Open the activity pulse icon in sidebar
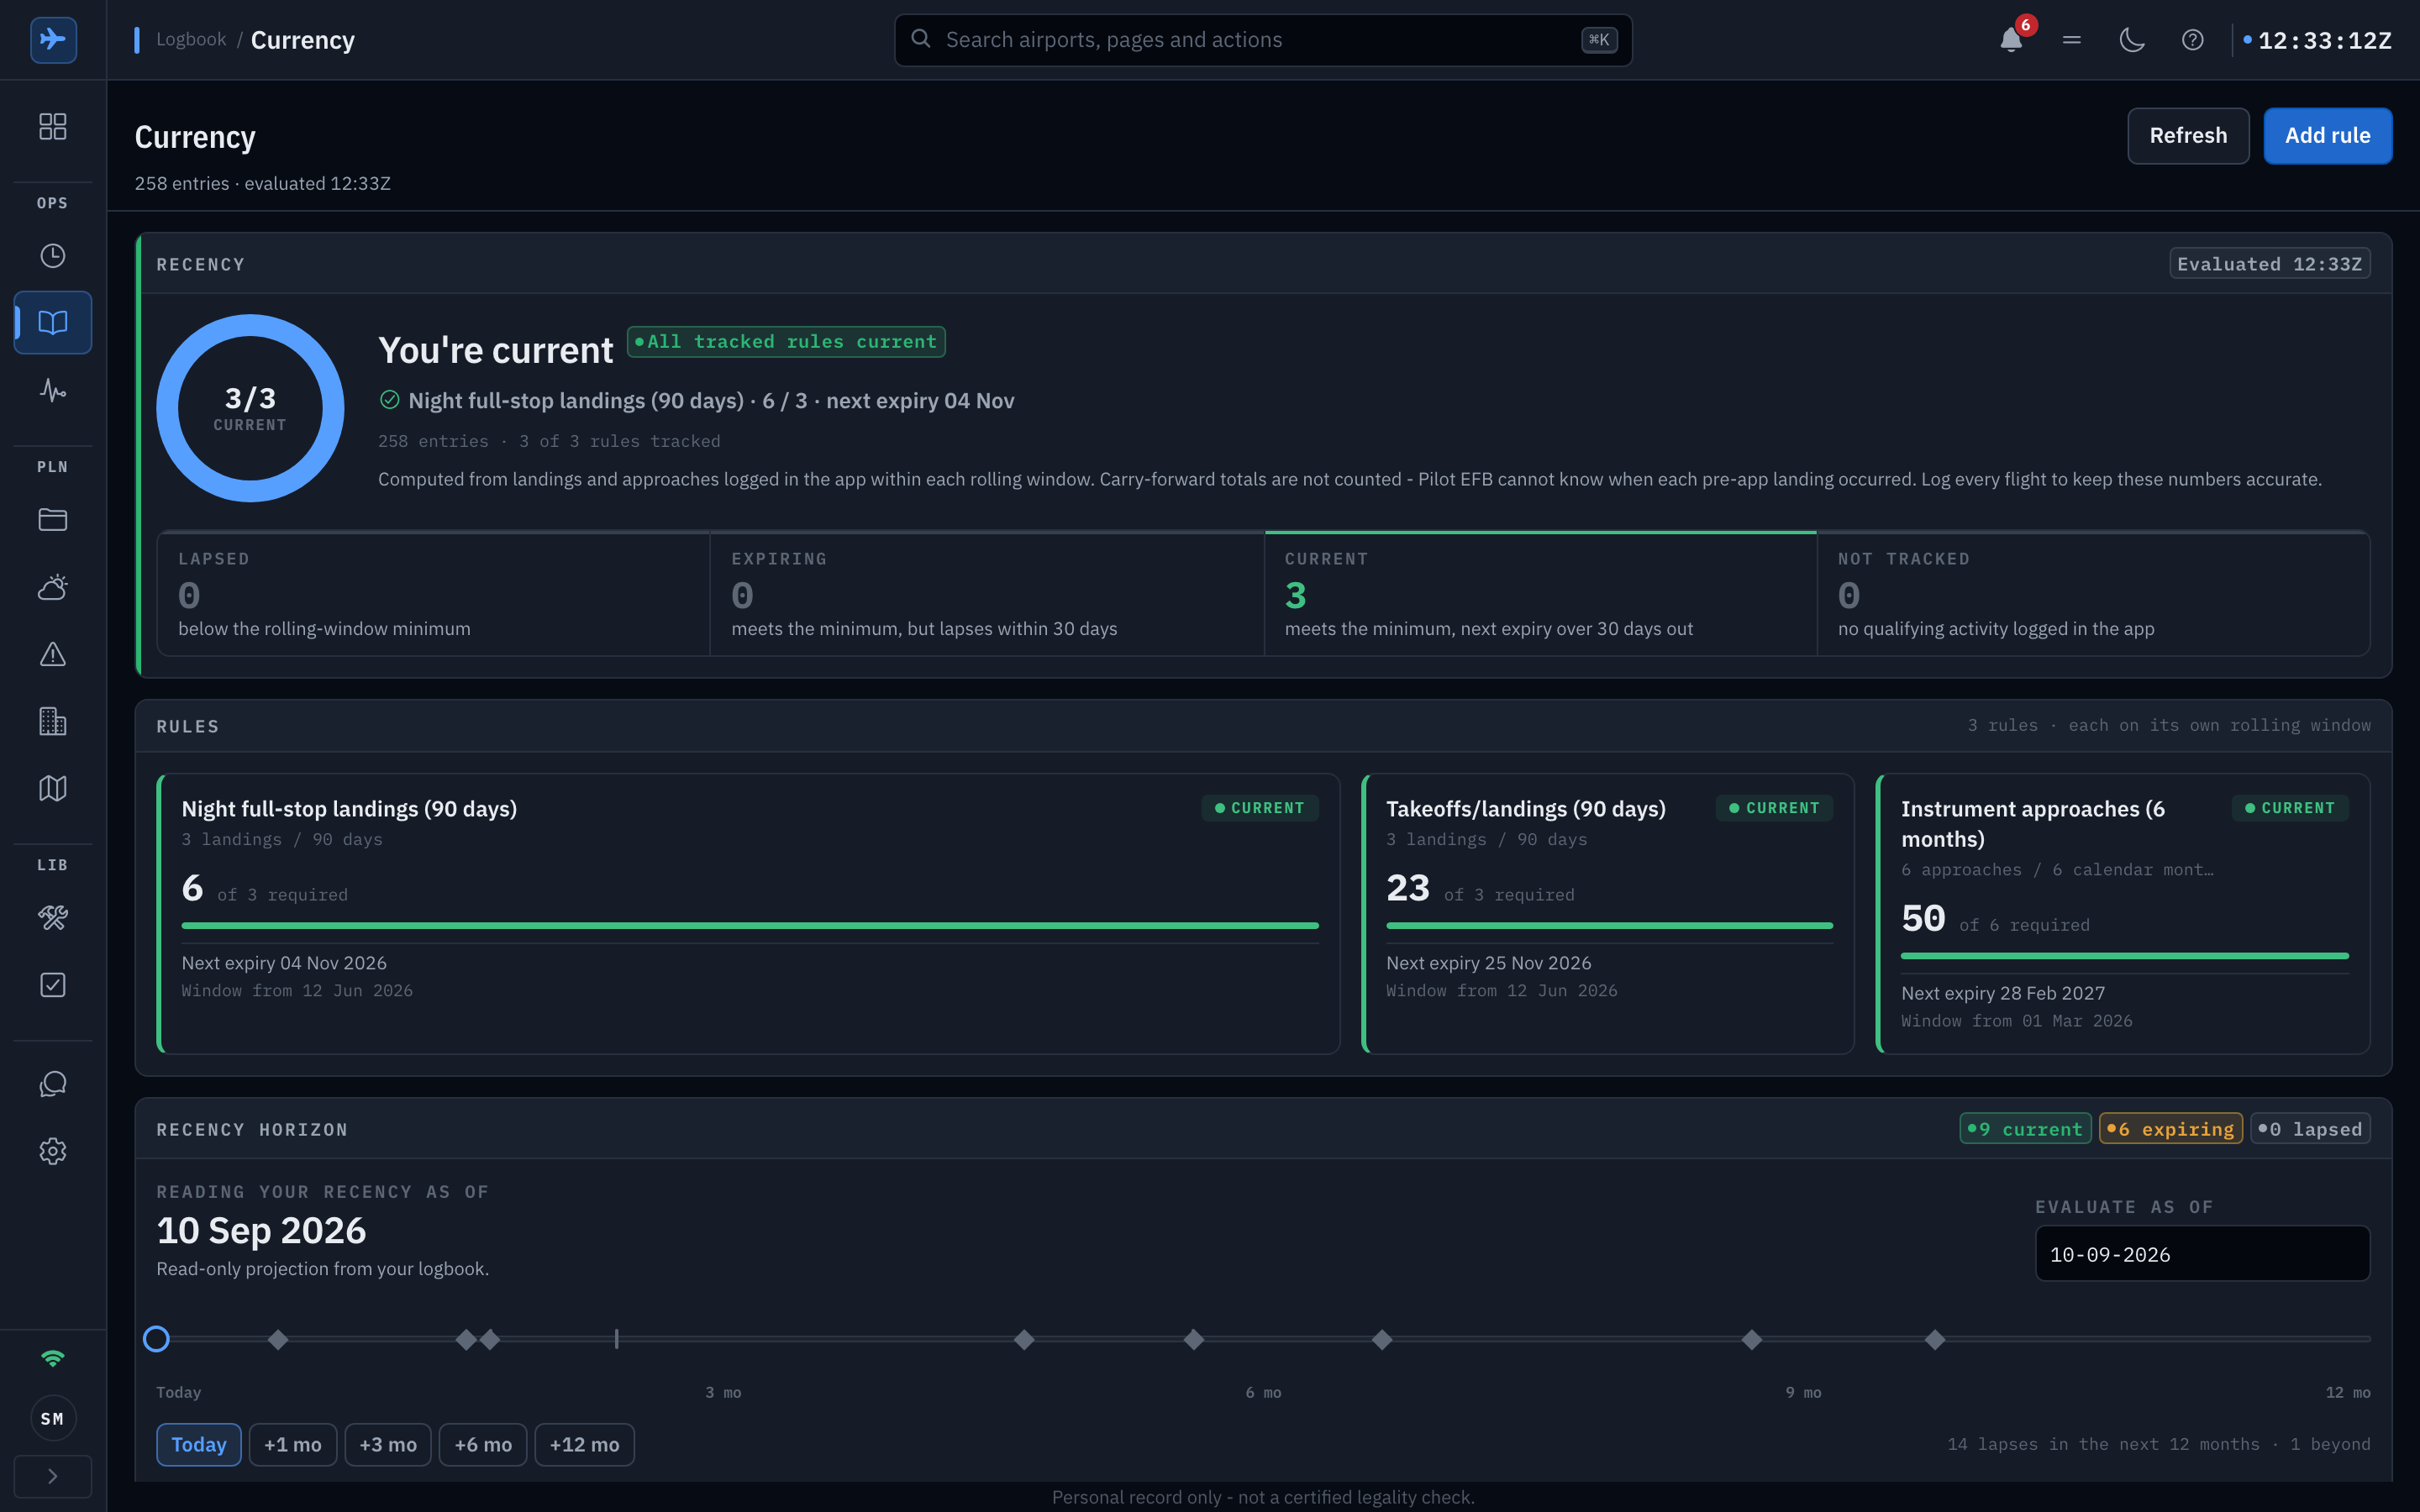2420x1512 pixels. [x=53, y=389]
